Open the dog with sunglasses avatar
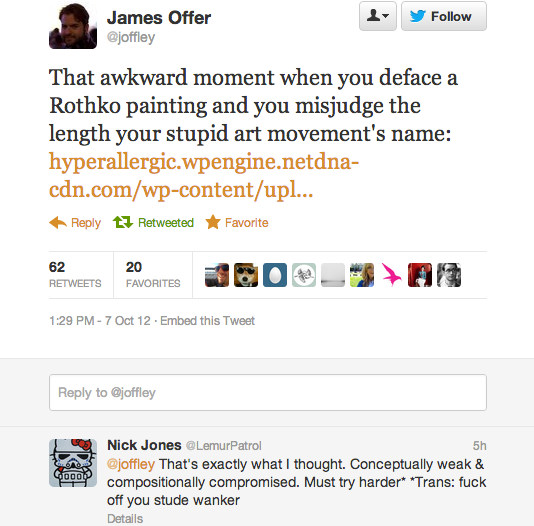This screenshot has height=526, width=534. 246,275
